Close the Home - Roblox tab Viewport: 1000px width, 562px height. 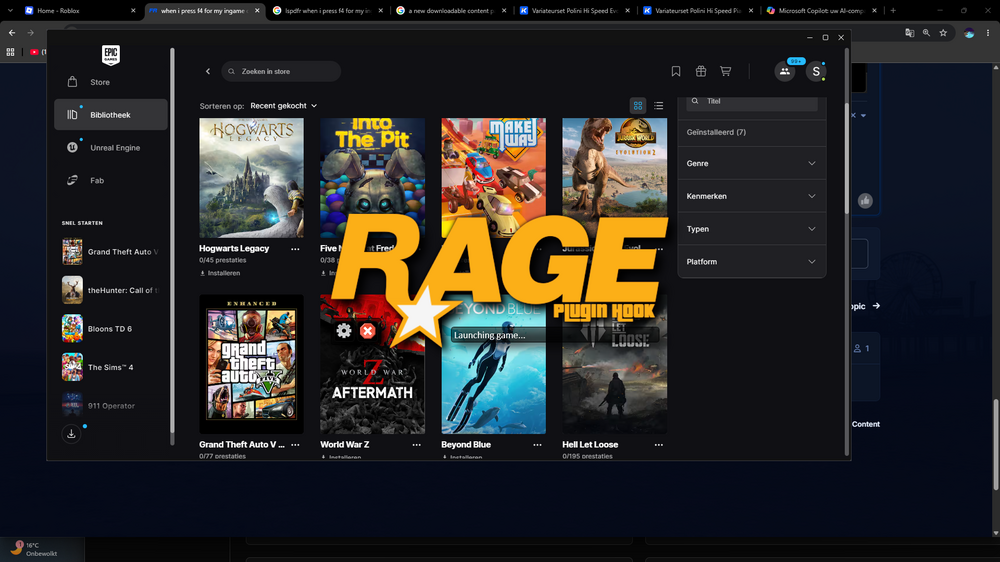[x=133, y=11]
